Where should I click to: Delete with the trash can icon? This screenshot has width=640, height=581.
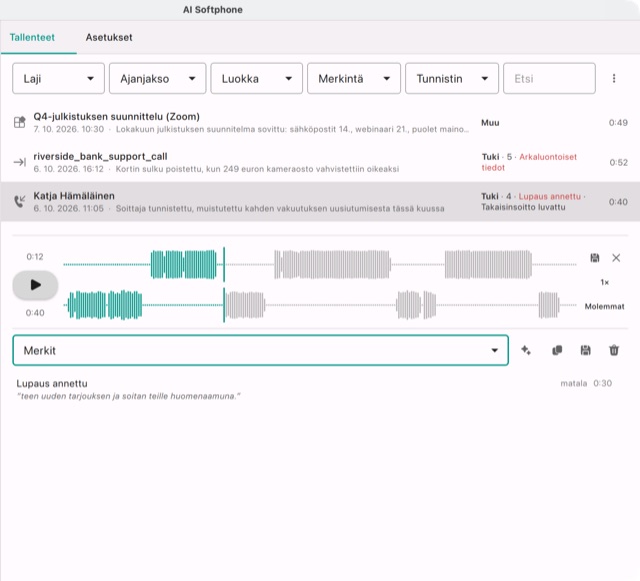click(x=614, y=350)
